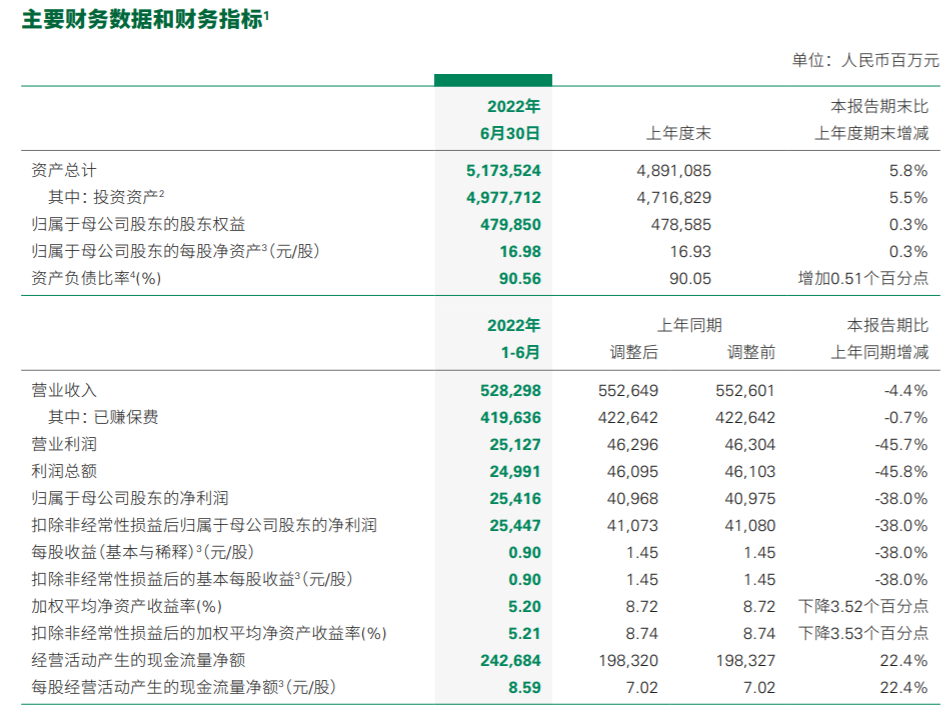The image size is (952, 721).
Task: Click the 资产总计 row label
Action: (x=64, y=171)
